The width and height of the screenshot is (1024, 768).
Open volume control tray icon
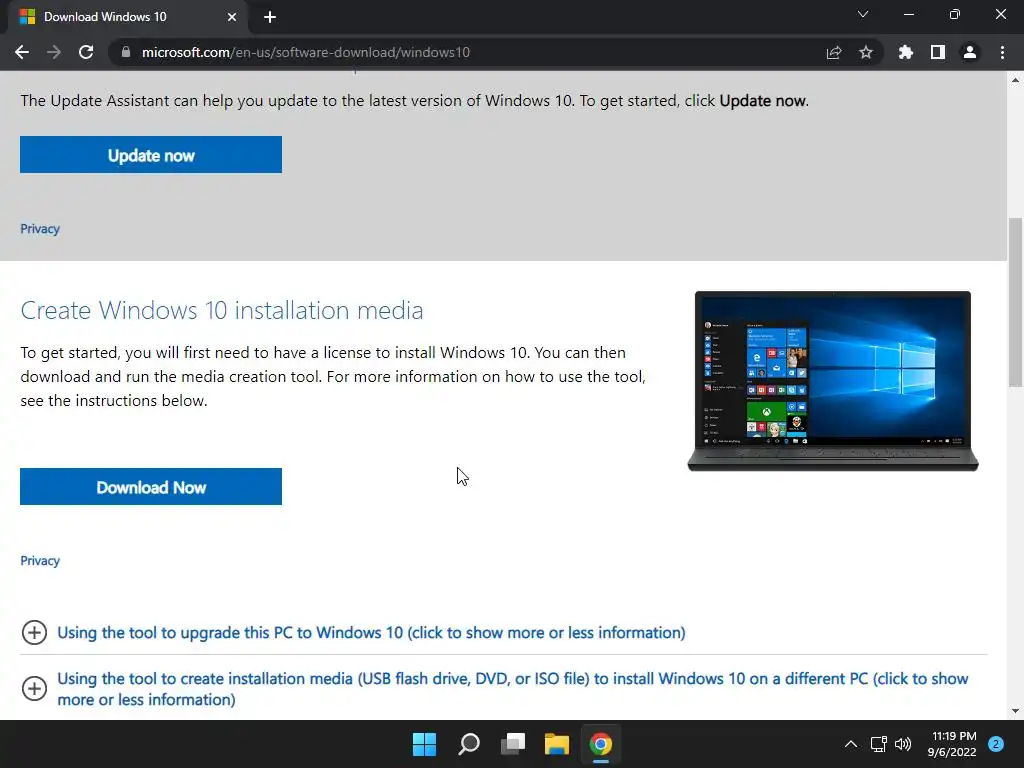point(903,744)
